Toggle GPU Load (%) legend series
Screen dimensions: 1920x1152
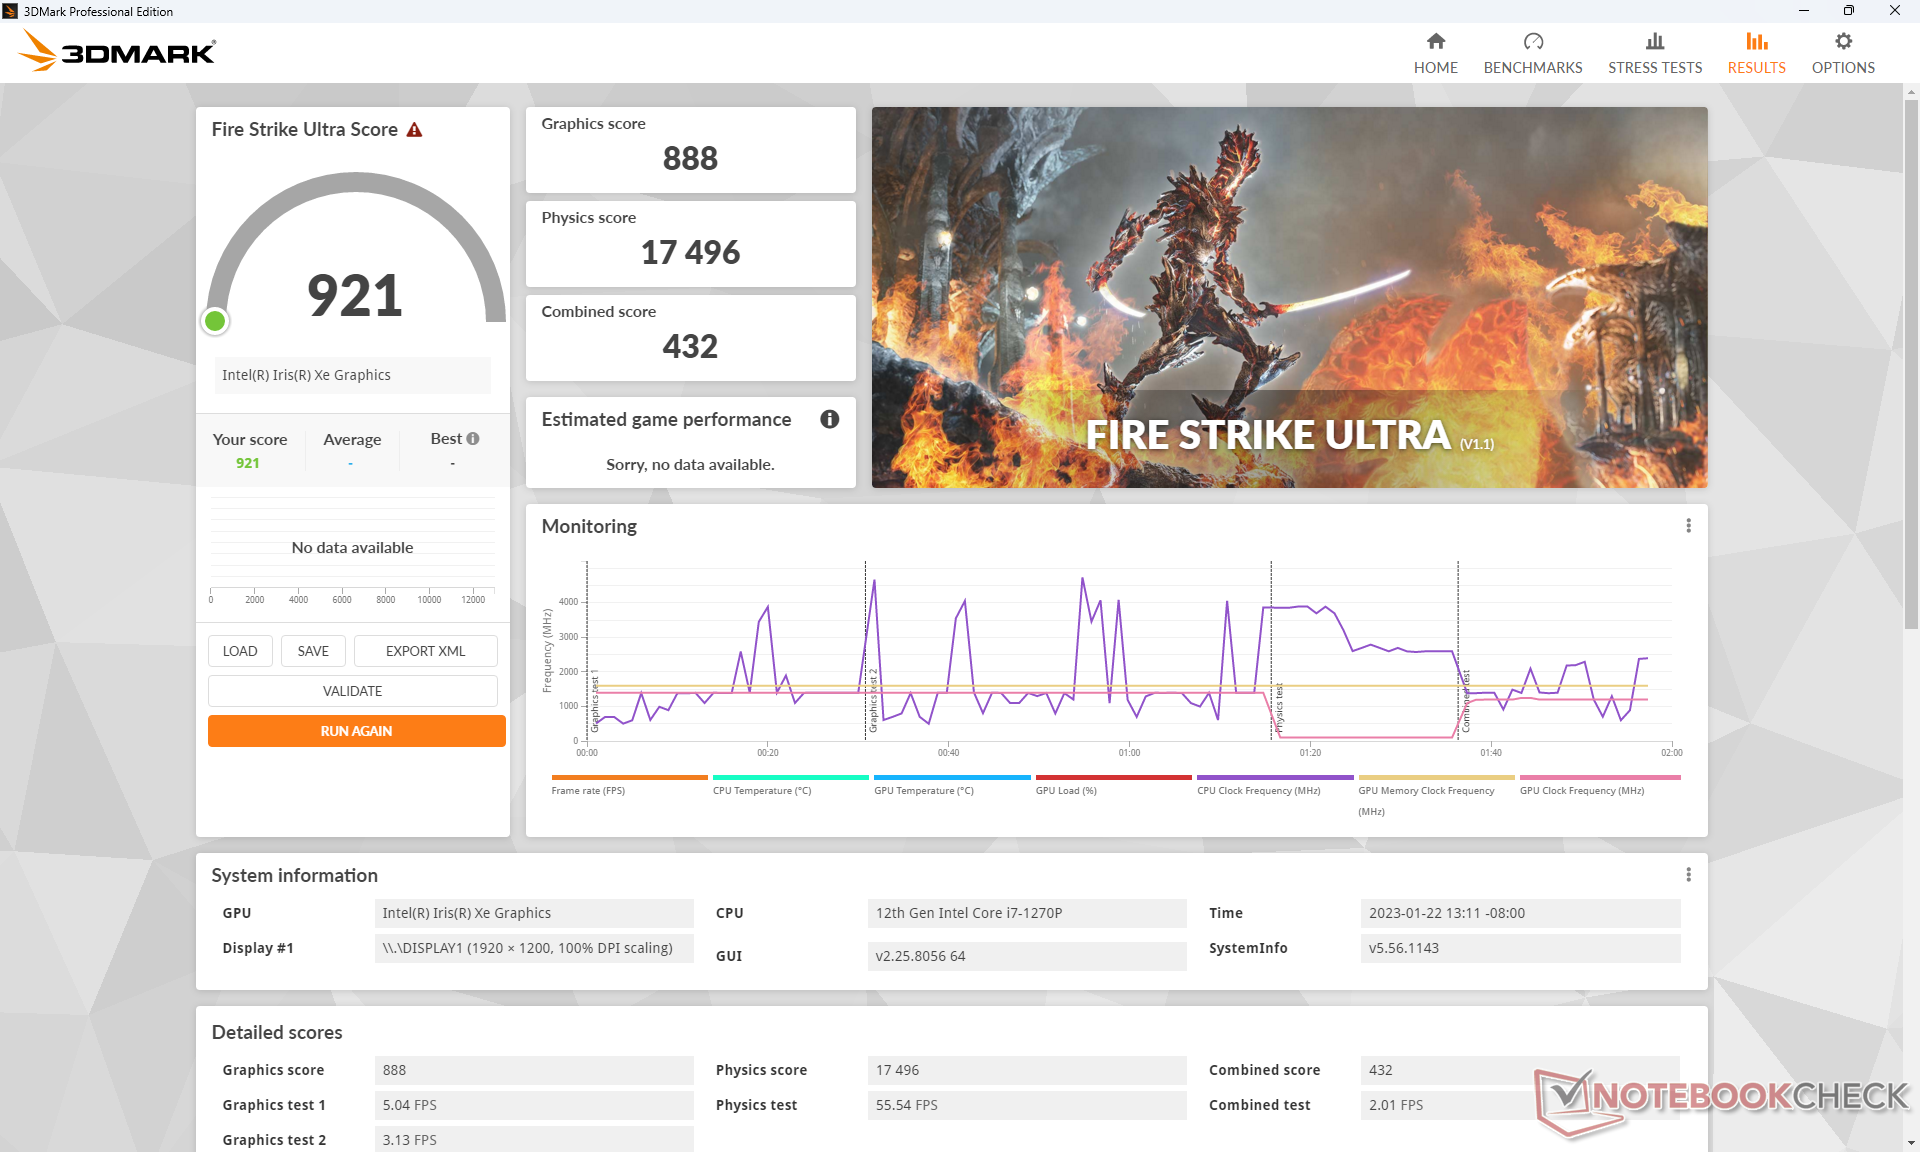(x=1065, y=790)
